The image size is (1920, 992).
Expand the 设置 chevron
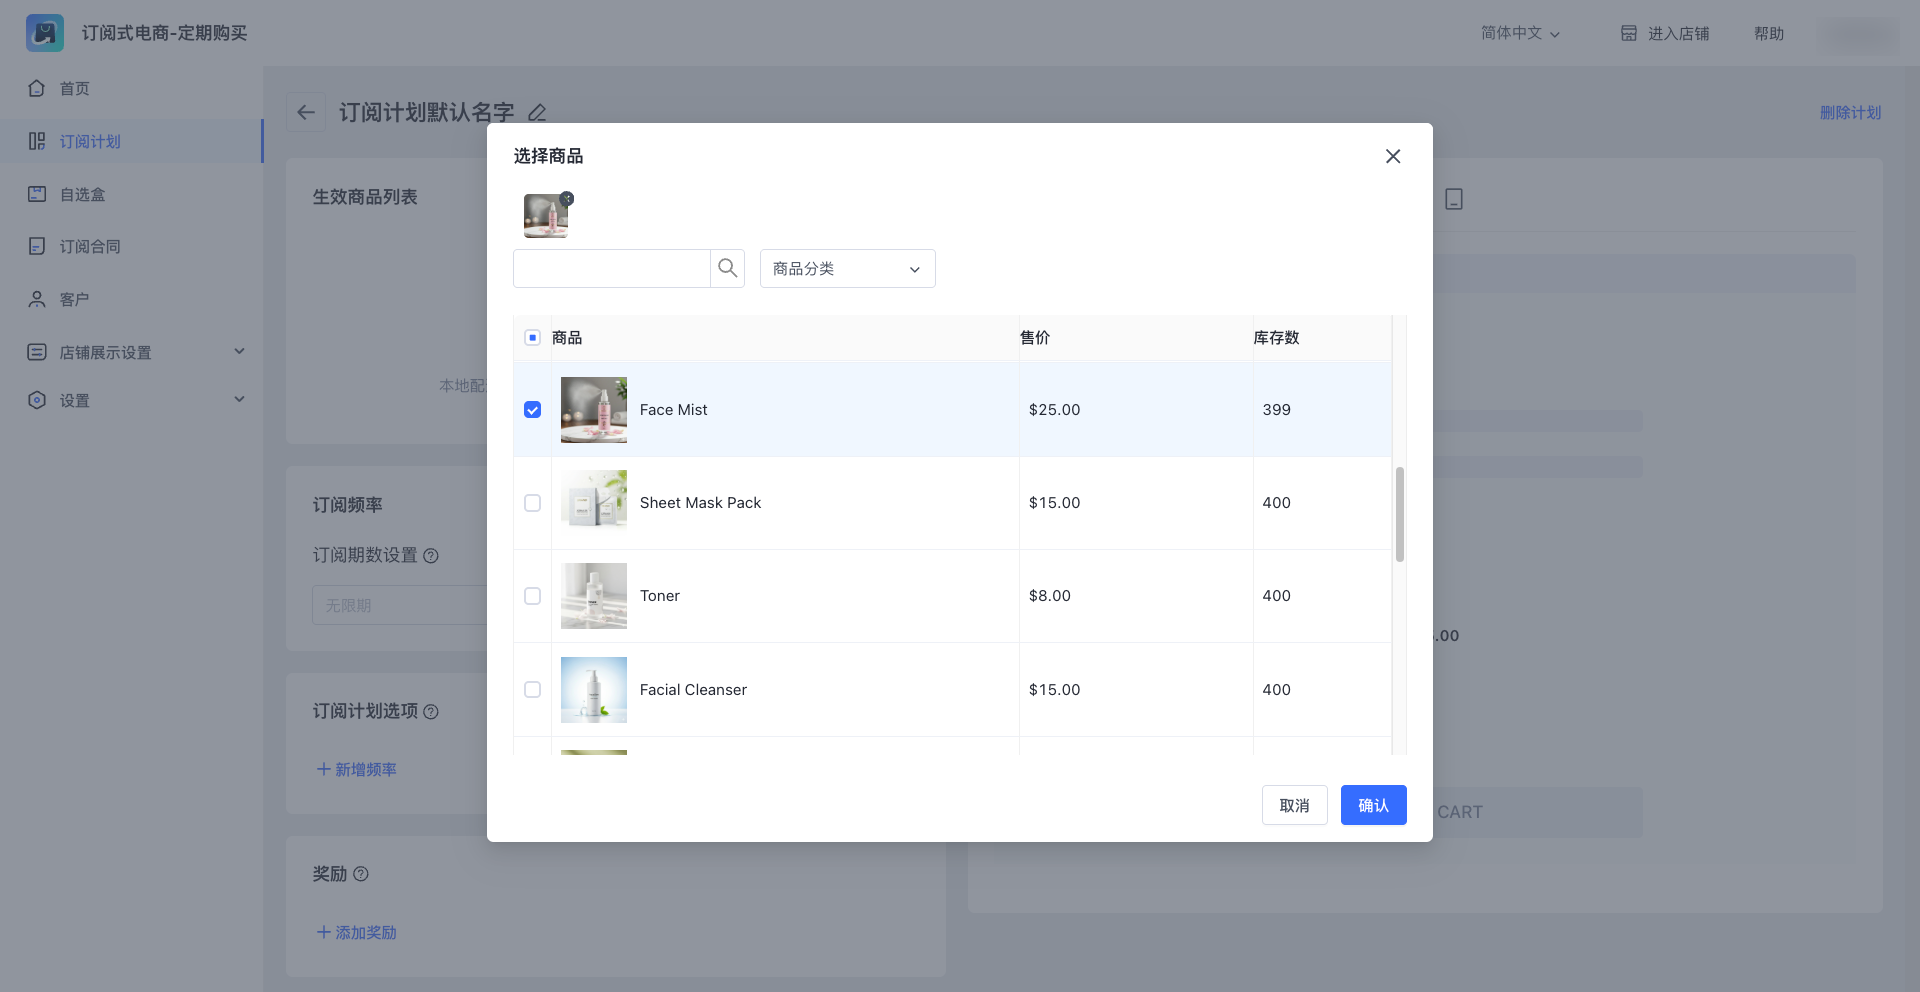click(239, 399)
